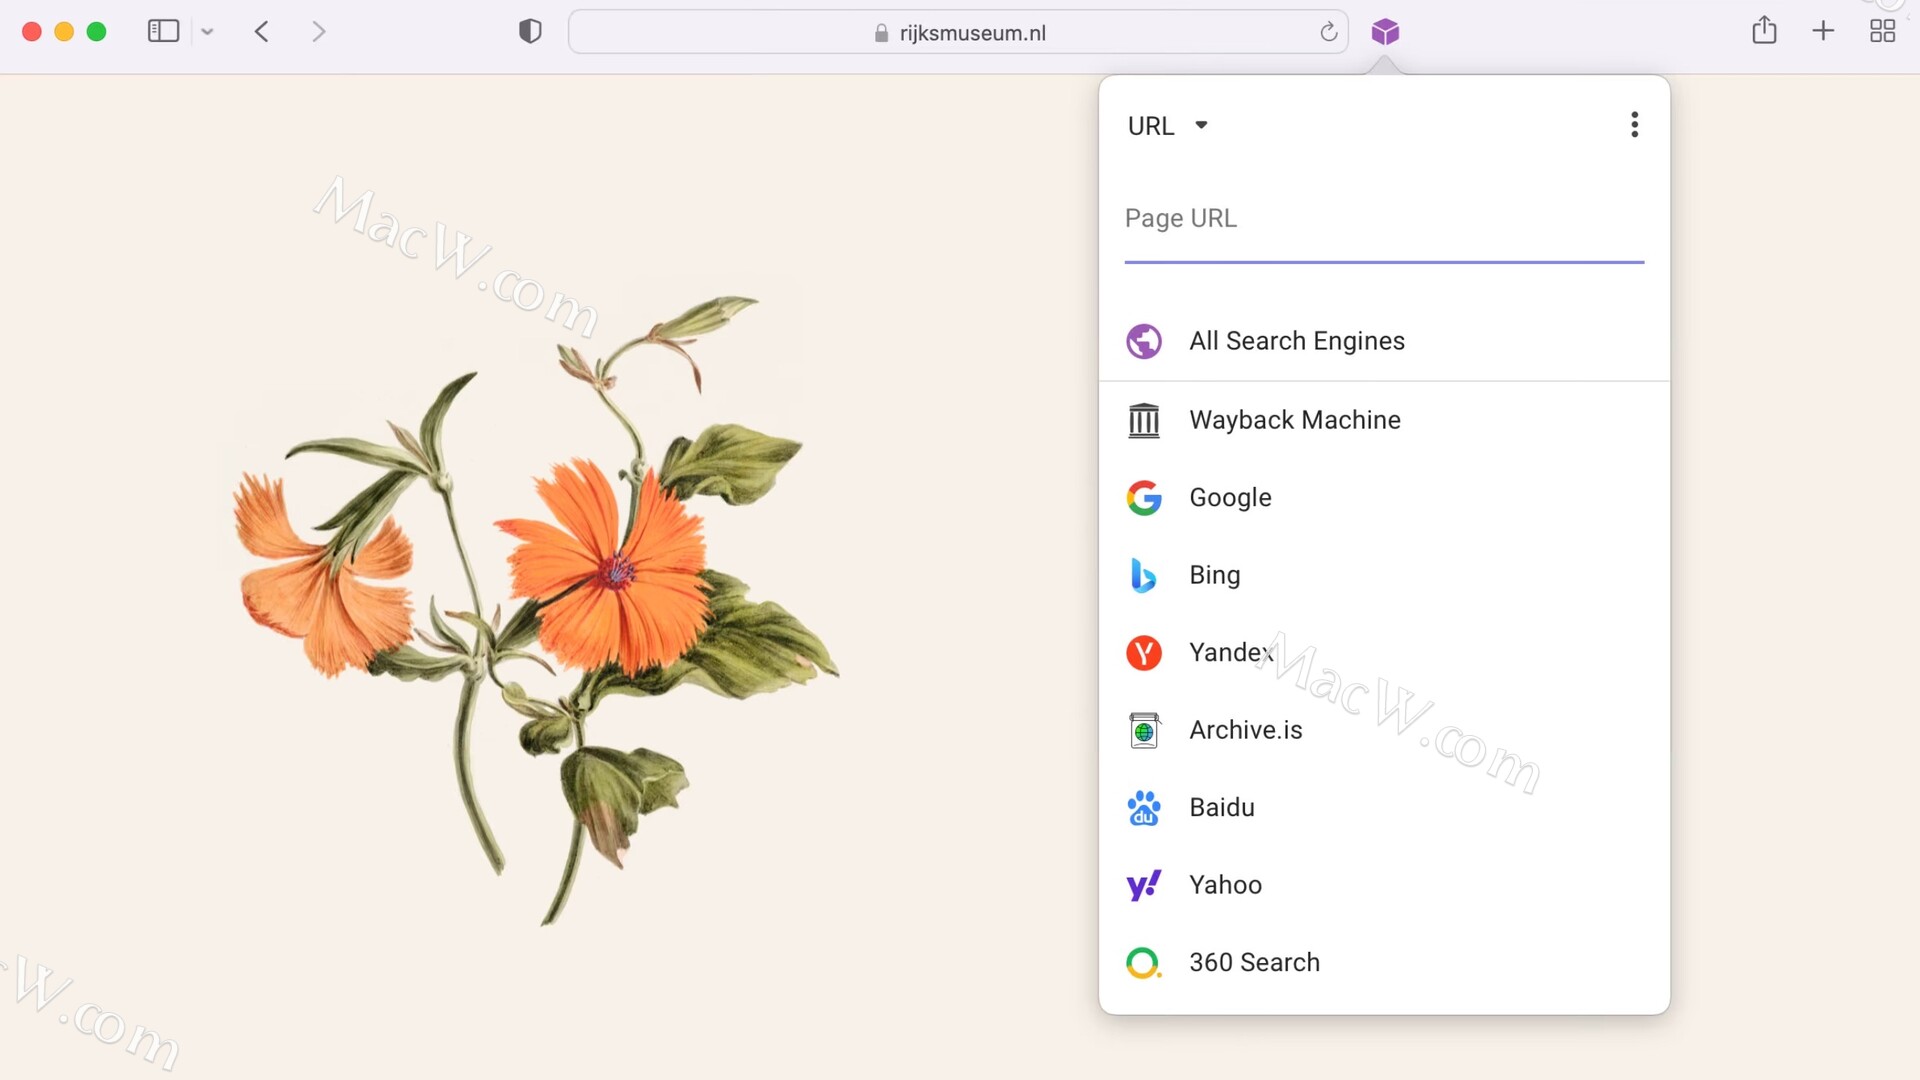1920x1080 pixels.
Task: Select Archive.is entry
Action: pyautogui.click(x=1384, y=730)
